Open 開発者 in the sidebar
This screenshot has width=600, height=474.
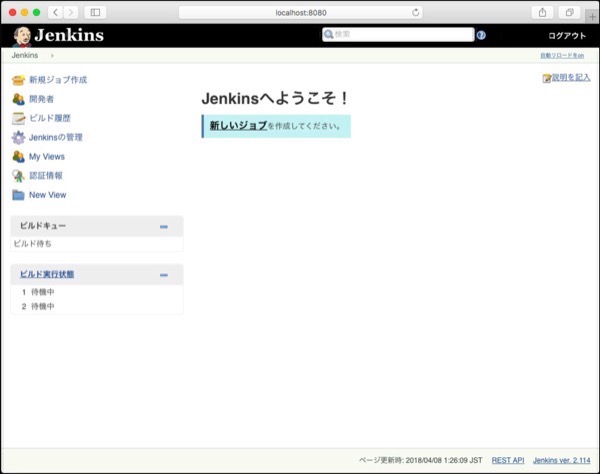[x=41, y=99]
